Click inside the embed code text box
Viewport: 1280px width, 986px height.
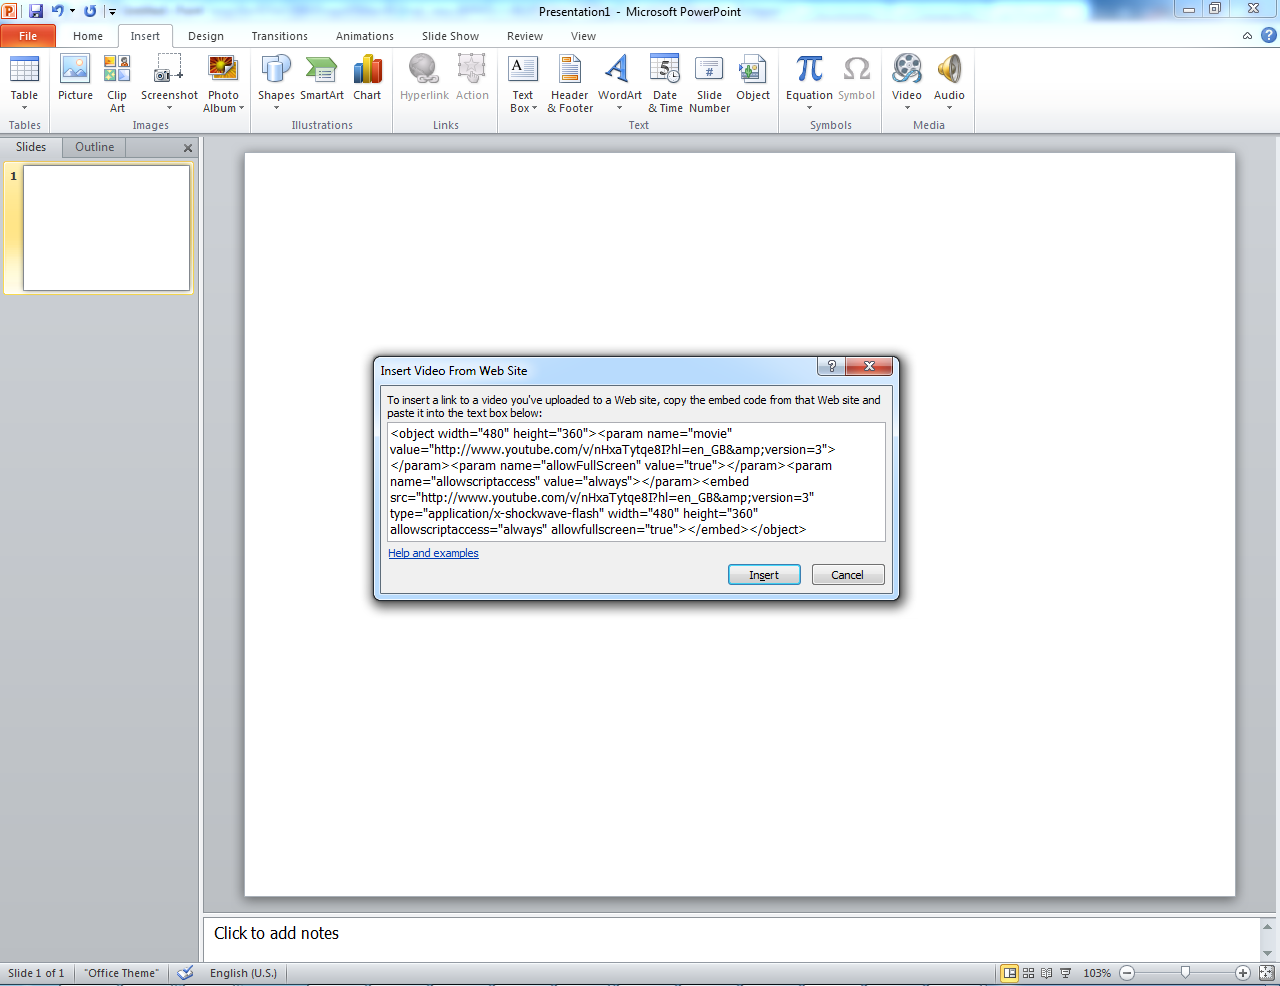coord(636,482)
